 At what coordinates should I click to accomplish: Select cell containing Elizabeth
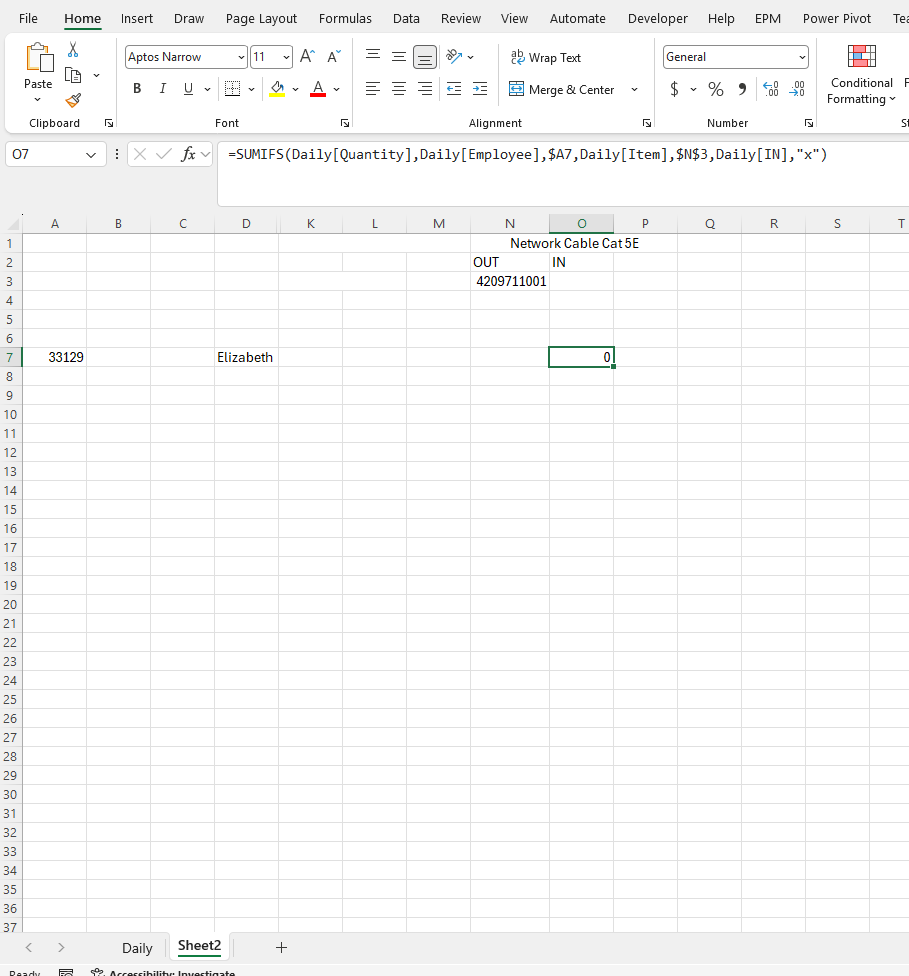[x=247, y=357]
